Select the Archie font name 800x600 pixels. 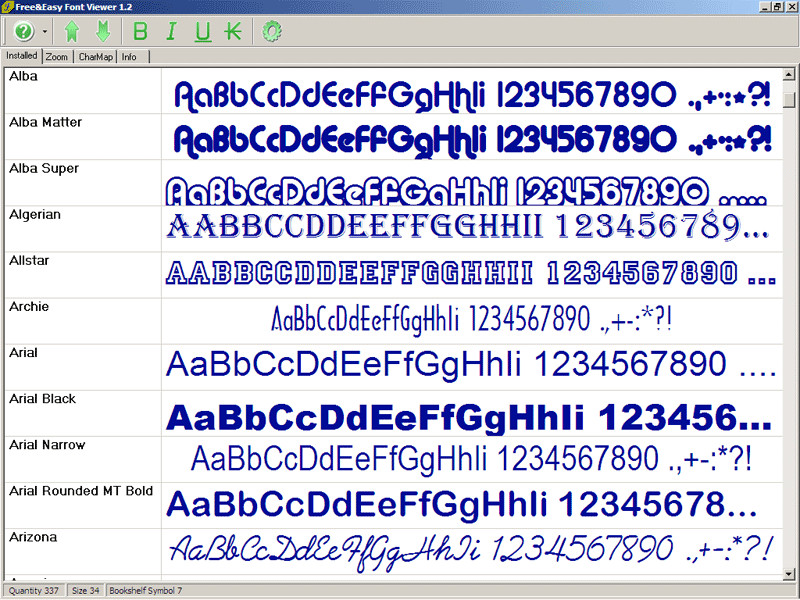29,307
